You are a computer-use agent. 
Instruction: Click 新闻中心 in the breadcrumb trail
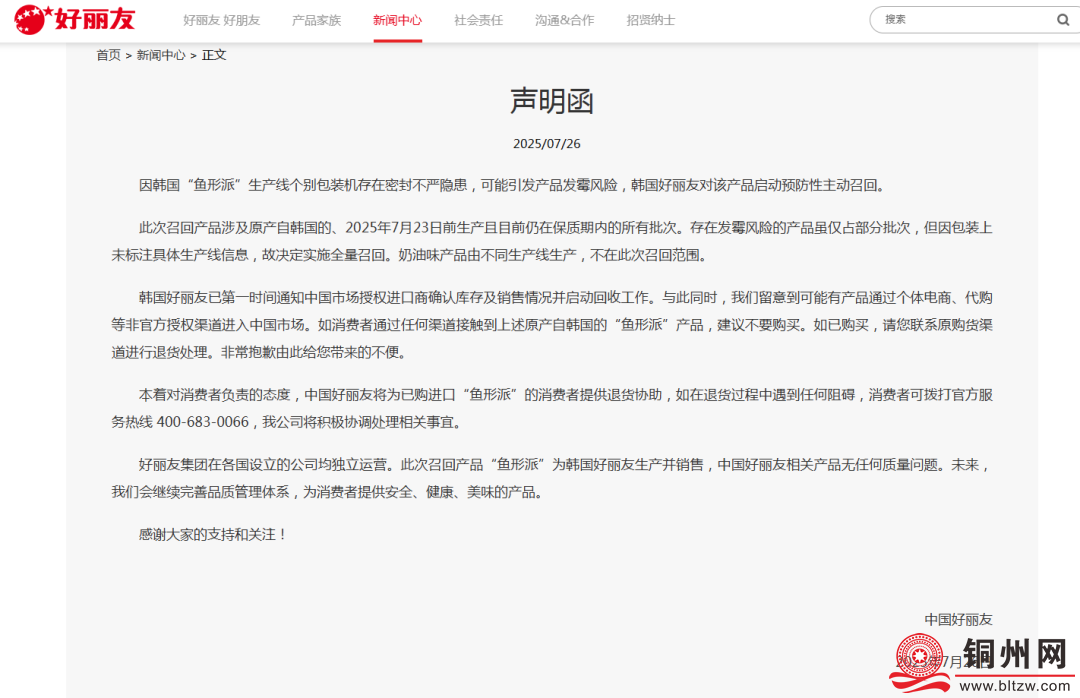point(161,55)
